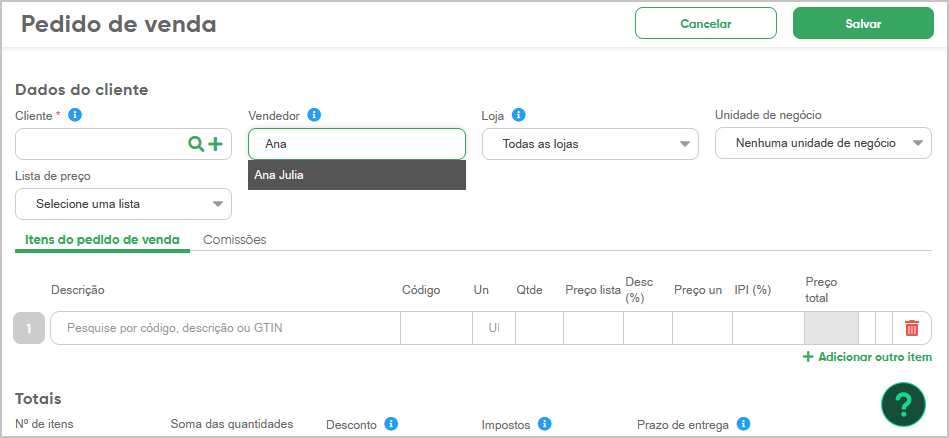Click the Qtde field in row 1
This screenshot has height=438, width=949.
539,328
